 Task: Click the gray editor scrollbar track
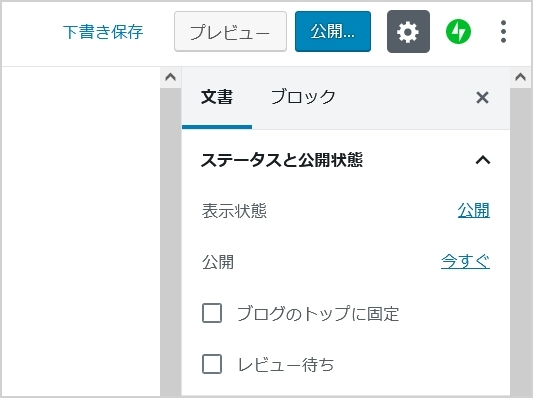point(170,241)
